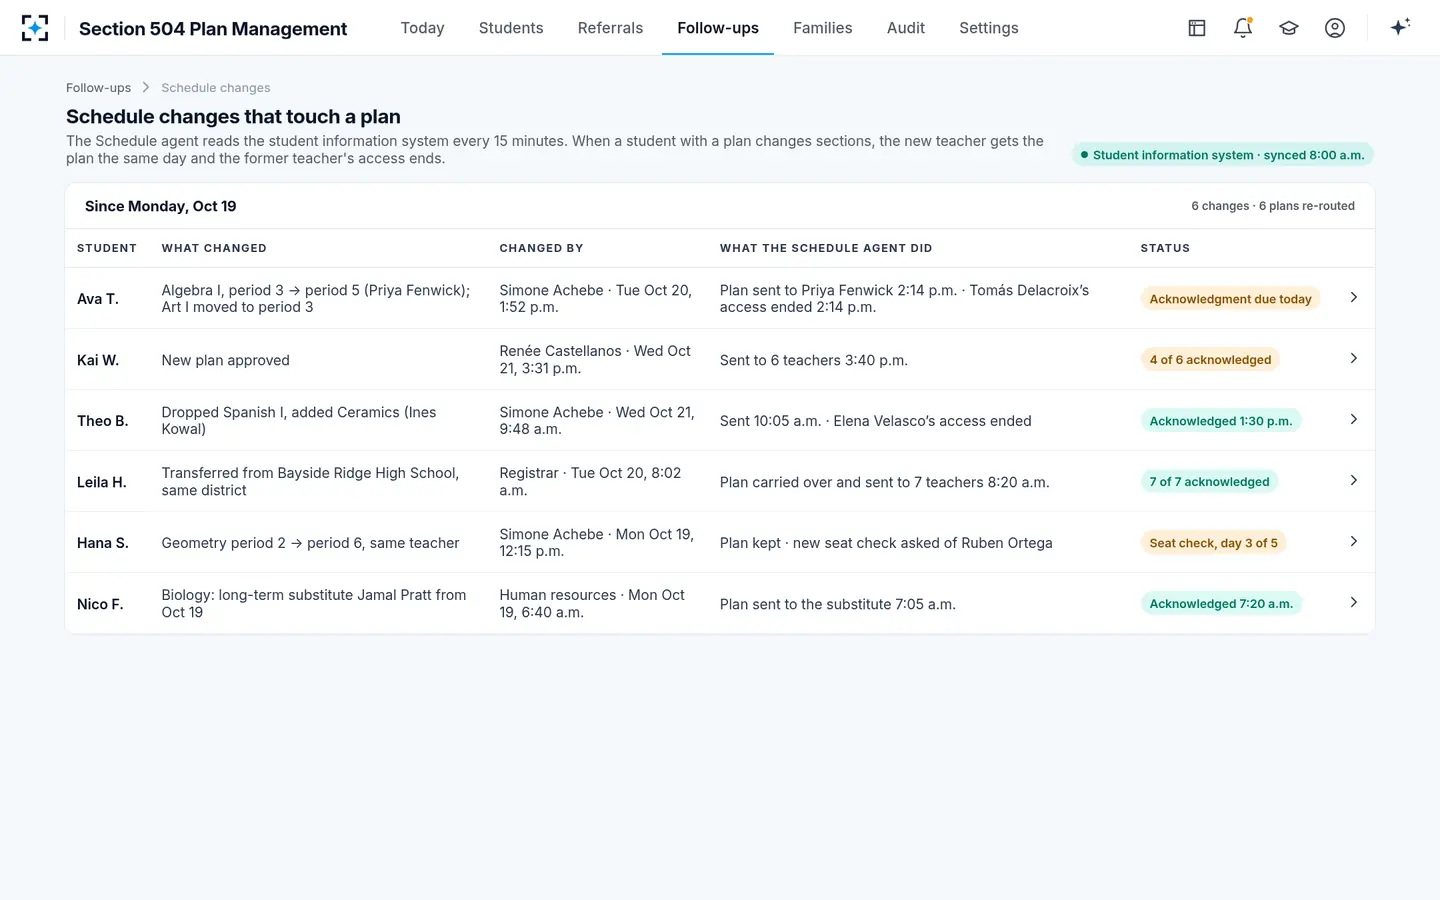Click the Section 504 Plan Management title
This screenshot has height=900, width=1440.
pyautogui.click(x=213, y=29)
